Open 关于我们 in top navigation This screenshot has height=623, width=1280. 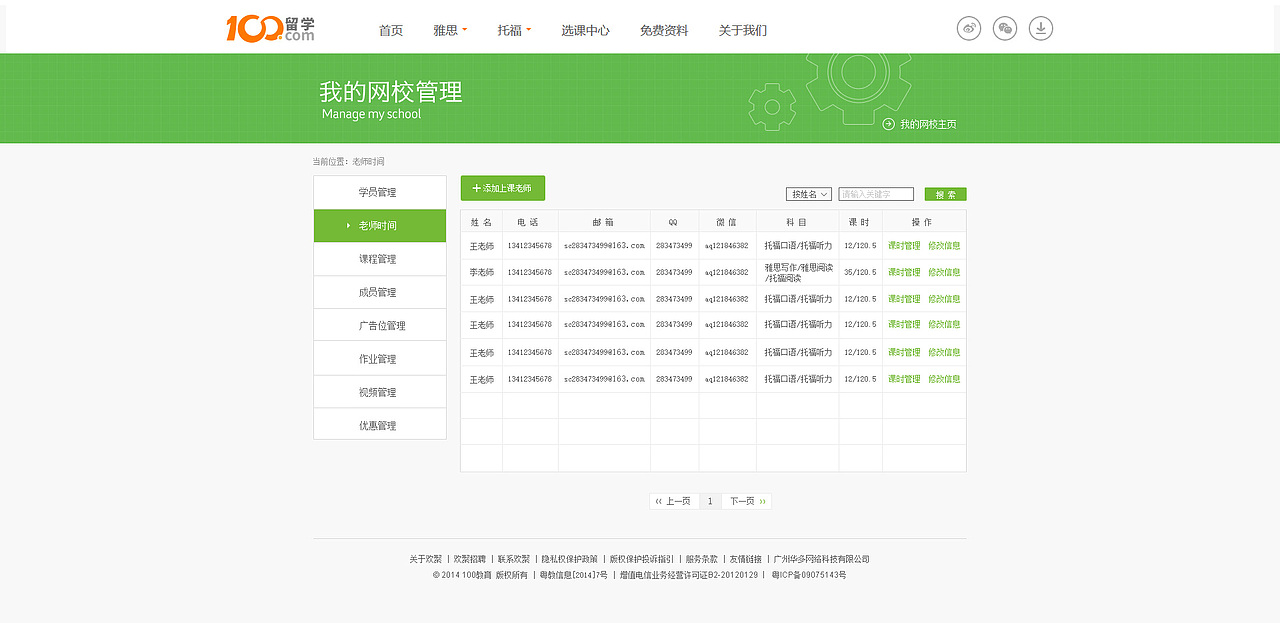[743, 30]
